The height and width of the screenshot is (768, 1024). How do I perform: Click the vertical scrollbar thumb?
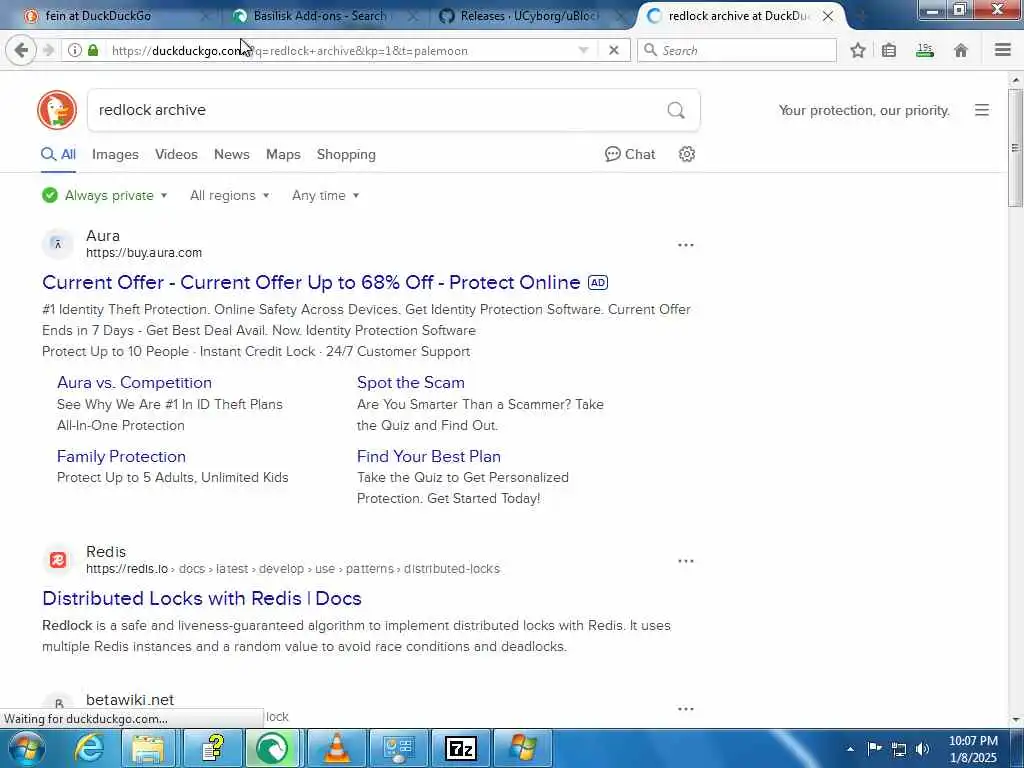point(1015,148)
